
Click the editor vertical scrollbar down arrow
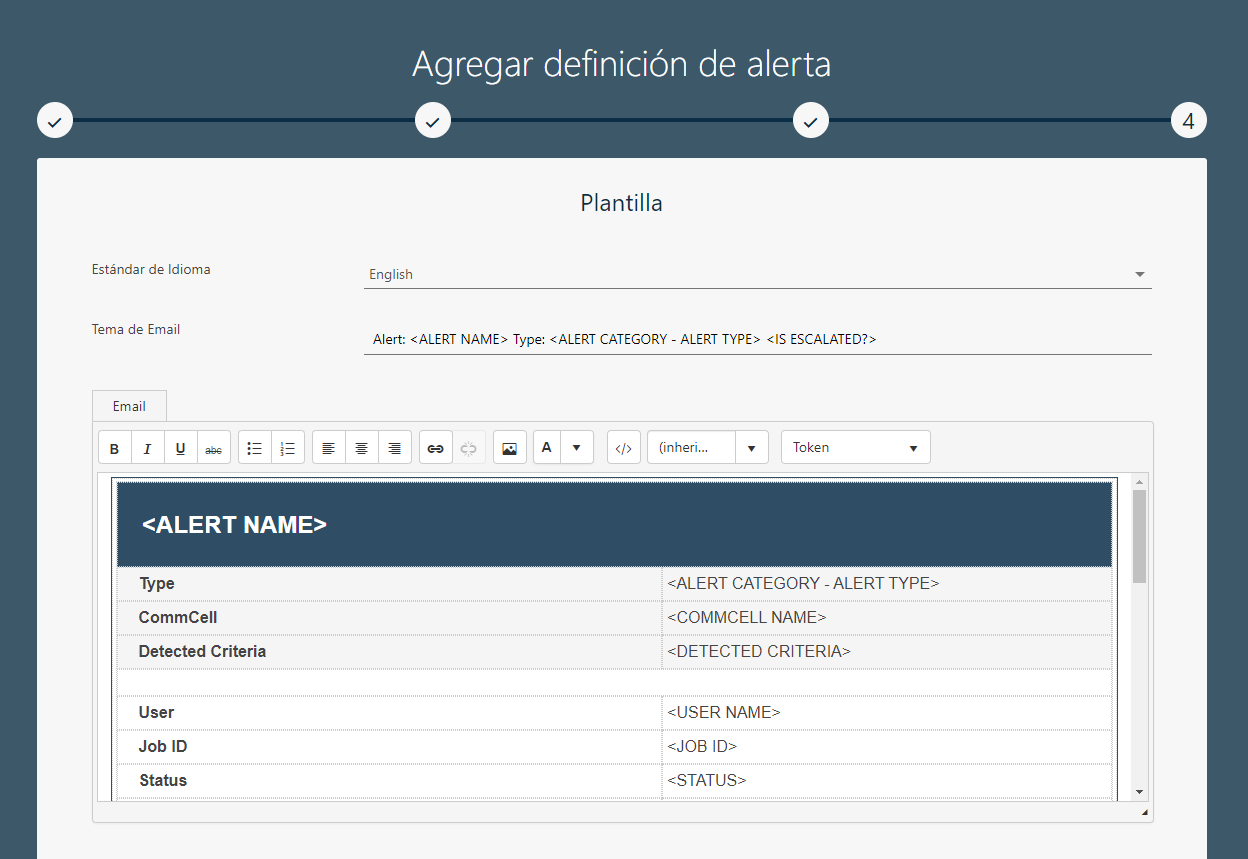[1139, 791]
